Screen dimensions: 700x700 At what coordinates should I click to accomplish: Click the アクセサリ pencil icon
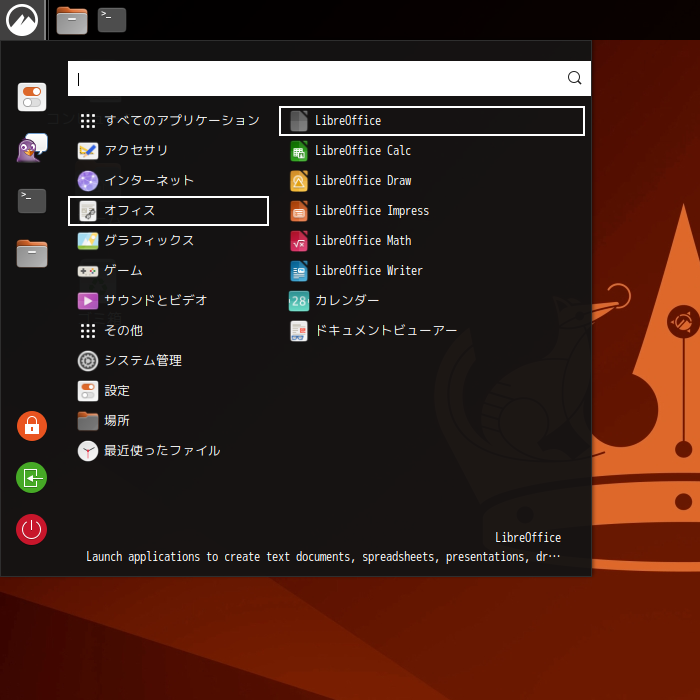[x=88, y=151]
